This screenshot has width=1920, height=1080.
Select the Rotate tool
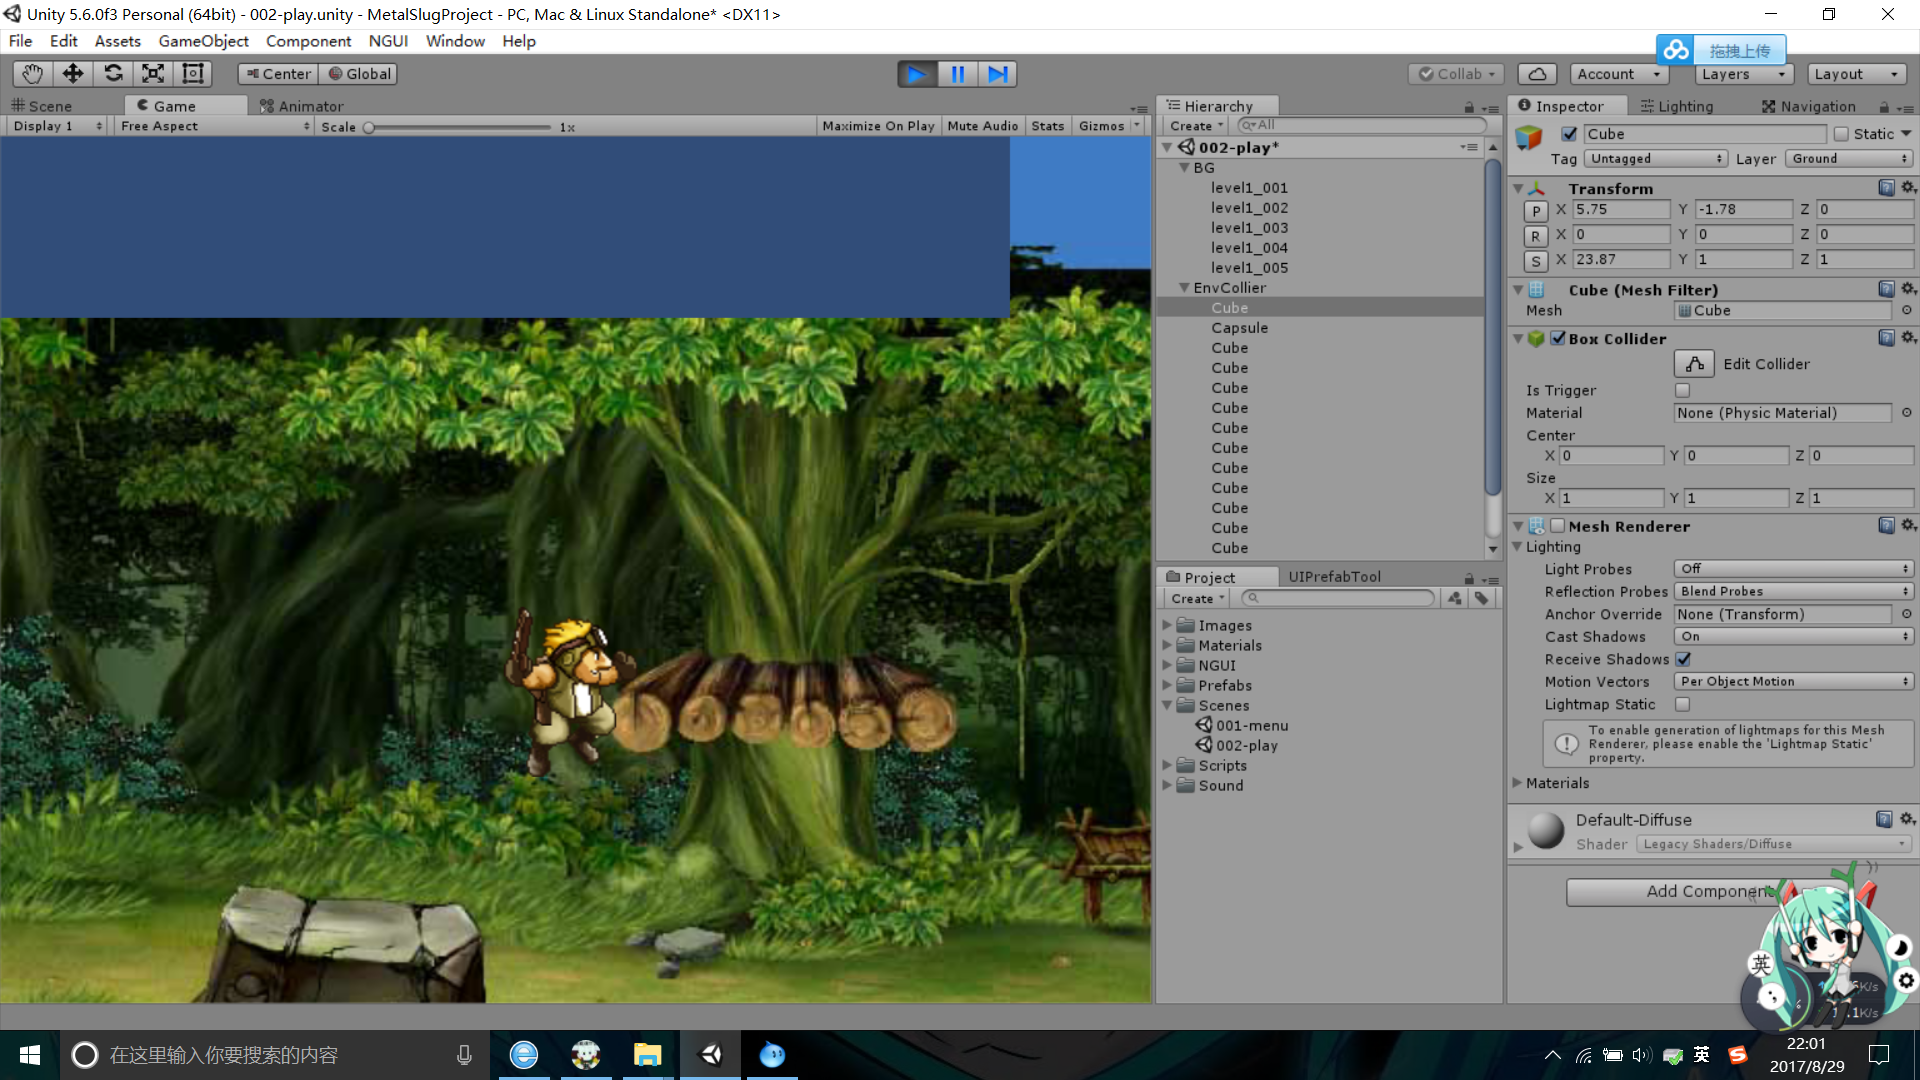(x=113, y=74)
